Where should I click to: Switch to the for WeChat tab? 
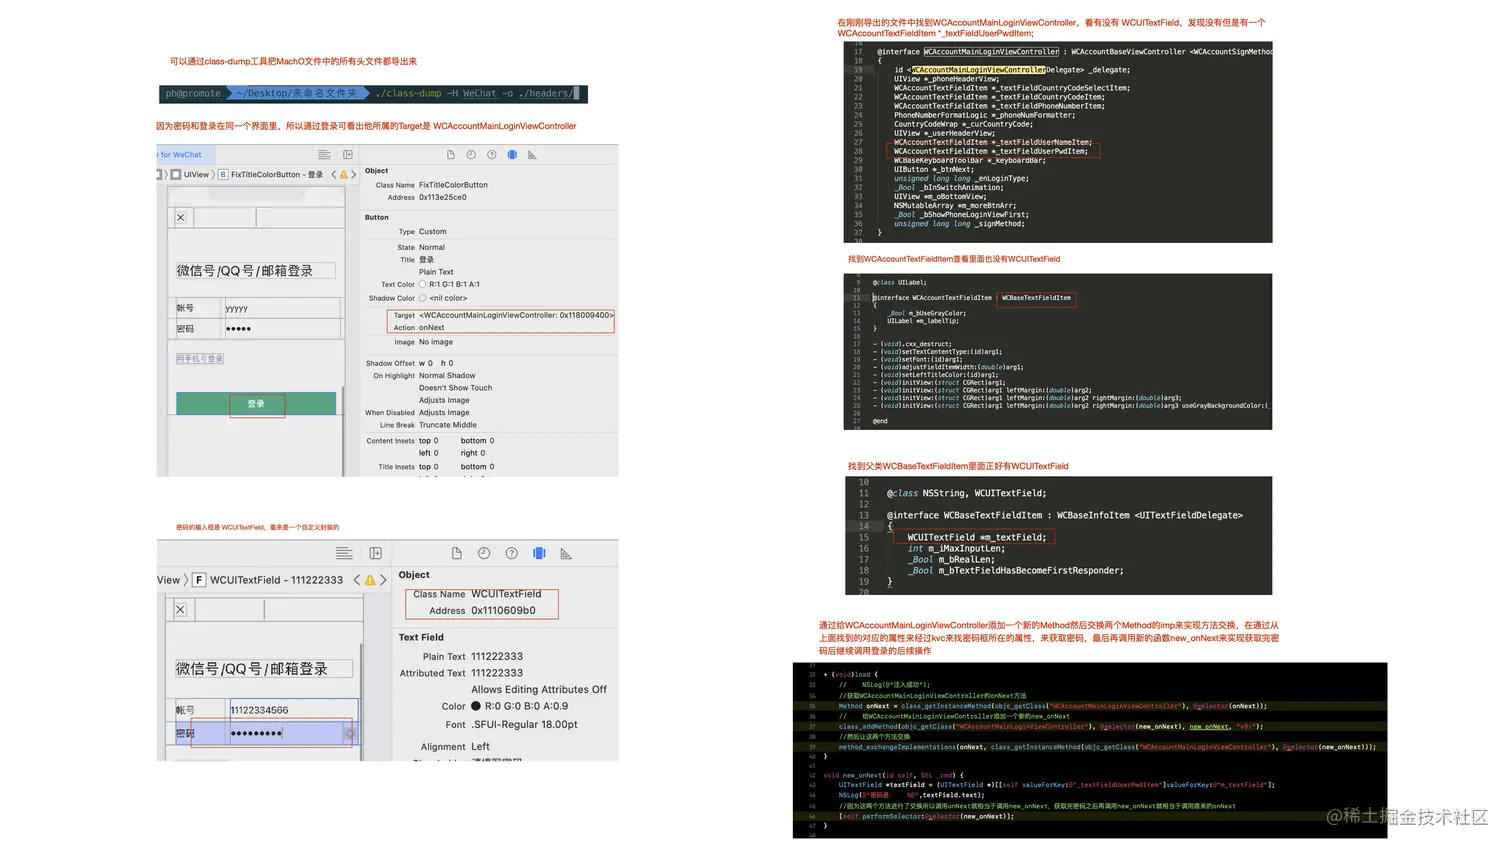click(182, 154)
